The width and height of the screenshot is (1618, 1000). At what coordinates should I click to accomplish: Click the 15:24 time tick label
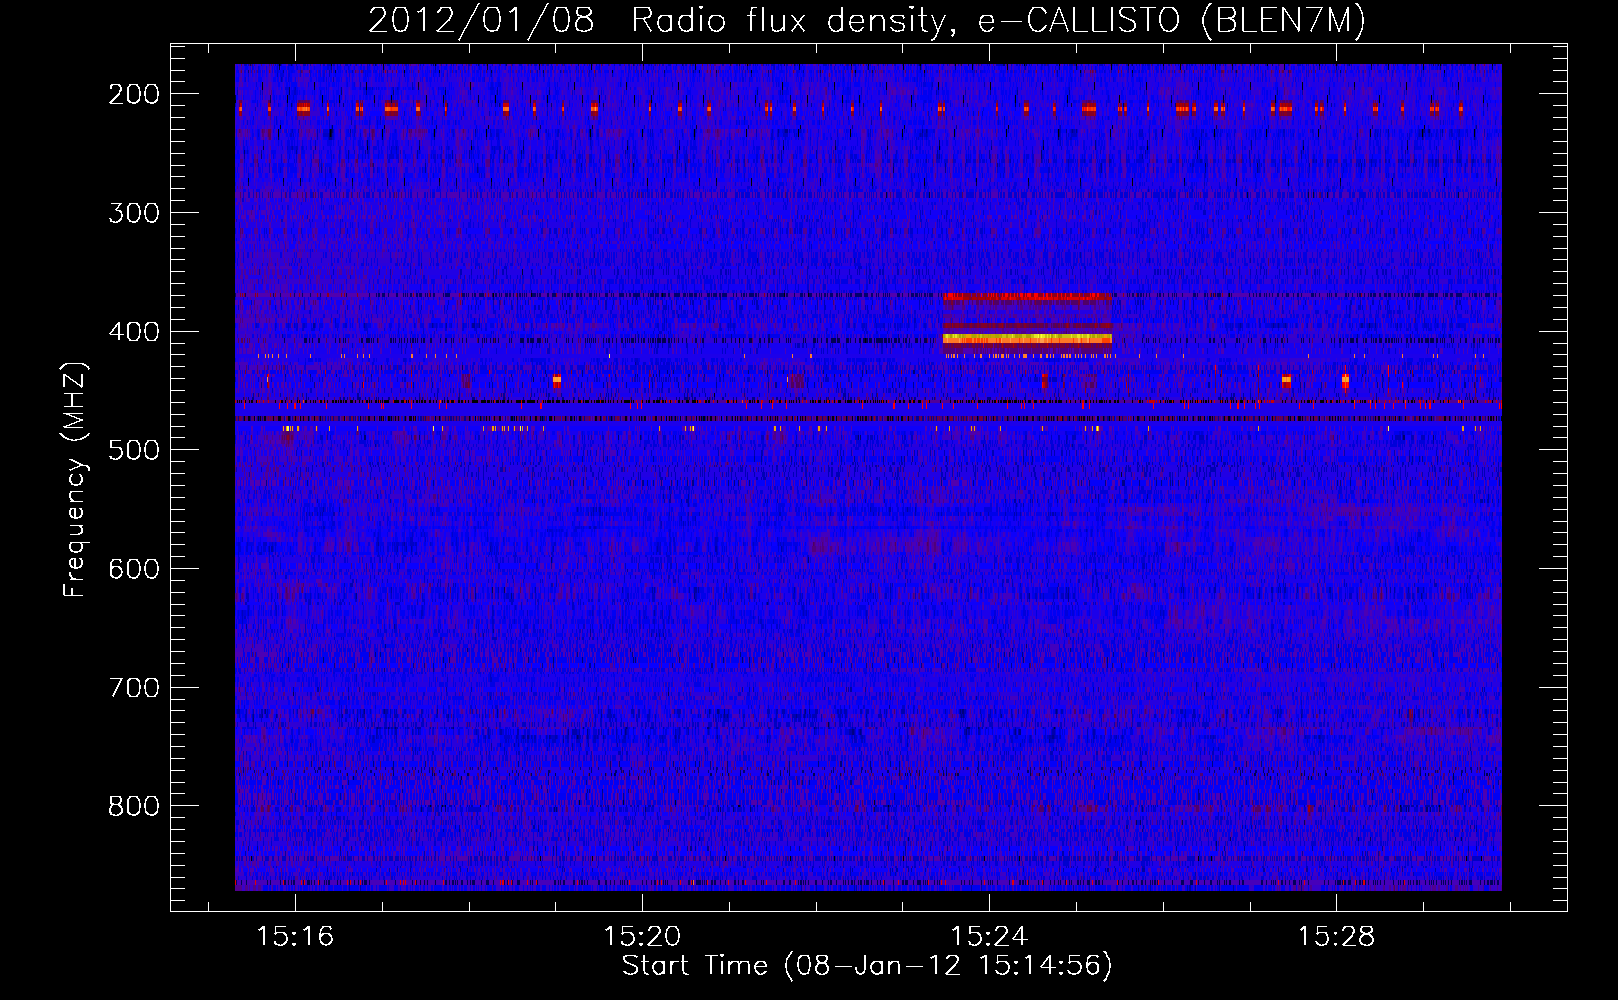point(989,937)
